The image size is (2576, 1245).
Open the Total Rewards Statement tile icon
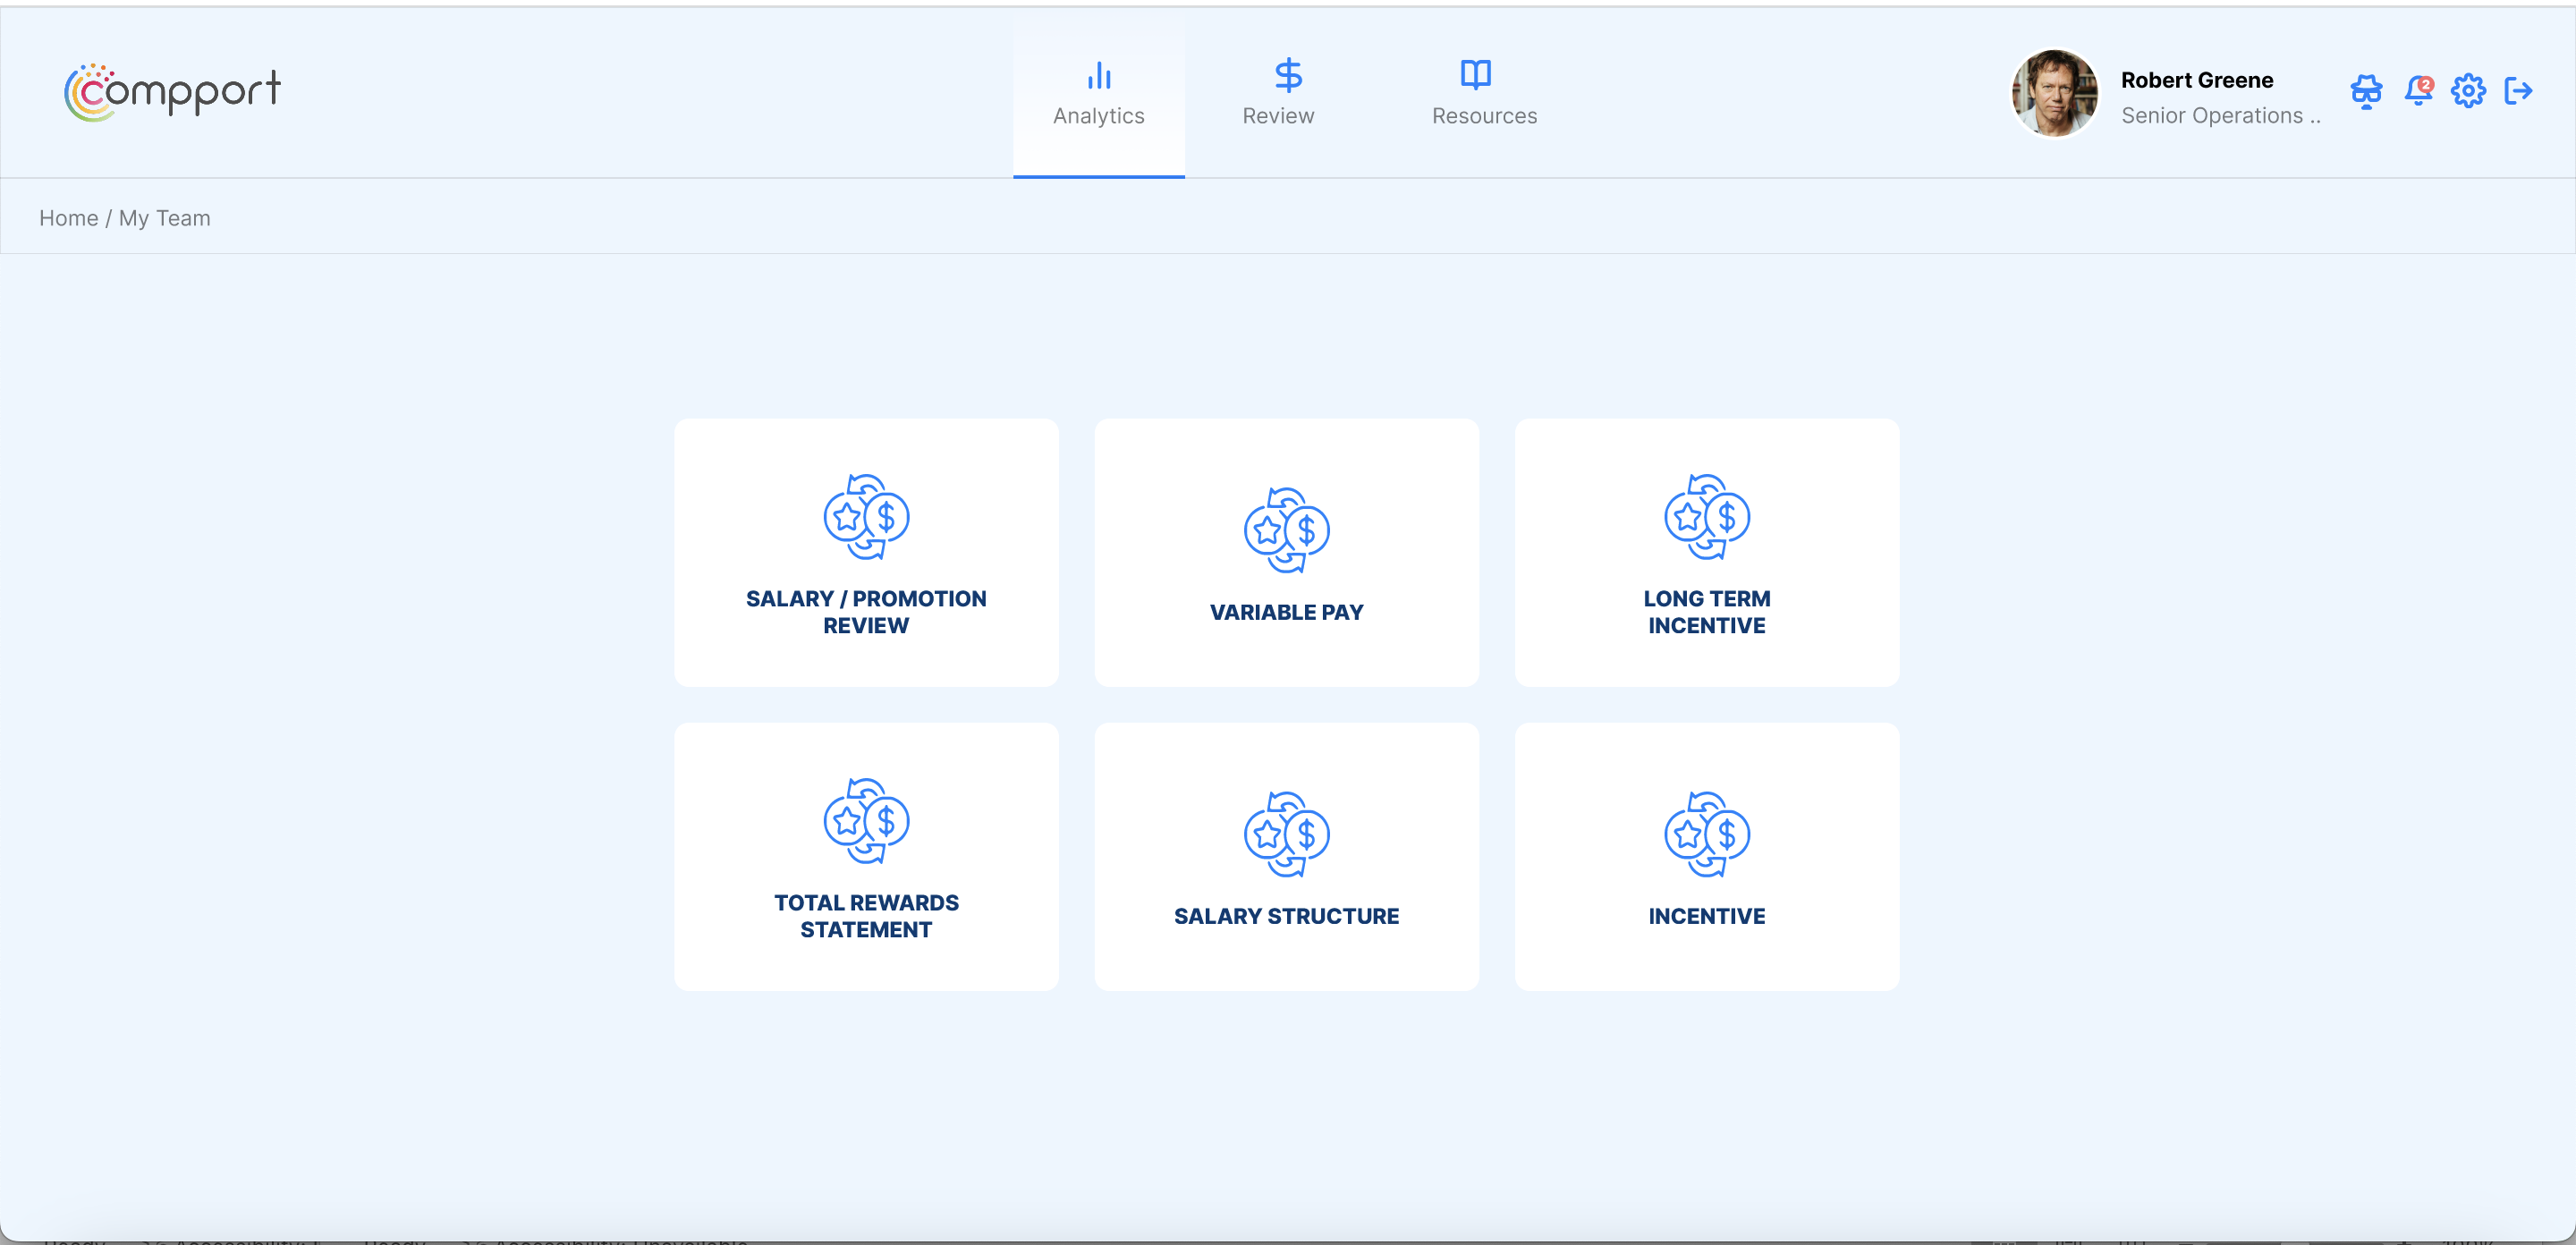click(x=866, y=821)
